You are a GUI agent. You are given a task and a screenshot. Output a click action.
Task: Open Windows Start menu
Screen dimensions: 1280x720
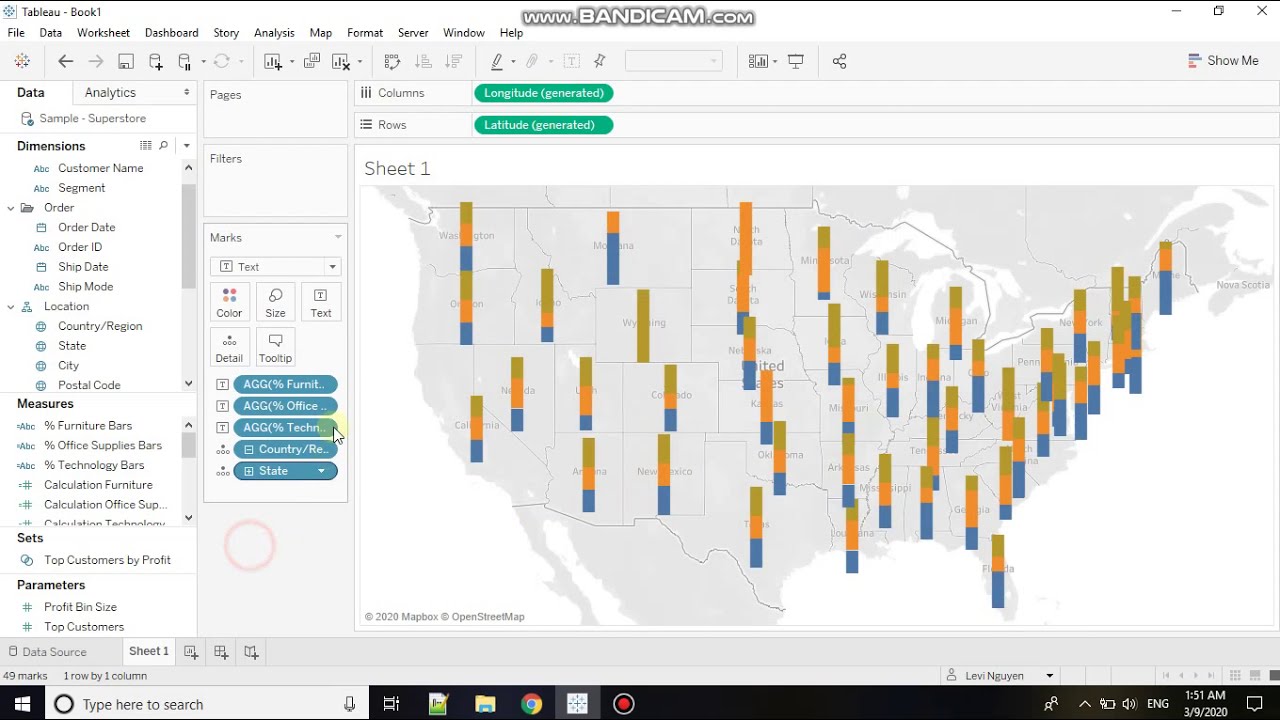coord(22,704)
